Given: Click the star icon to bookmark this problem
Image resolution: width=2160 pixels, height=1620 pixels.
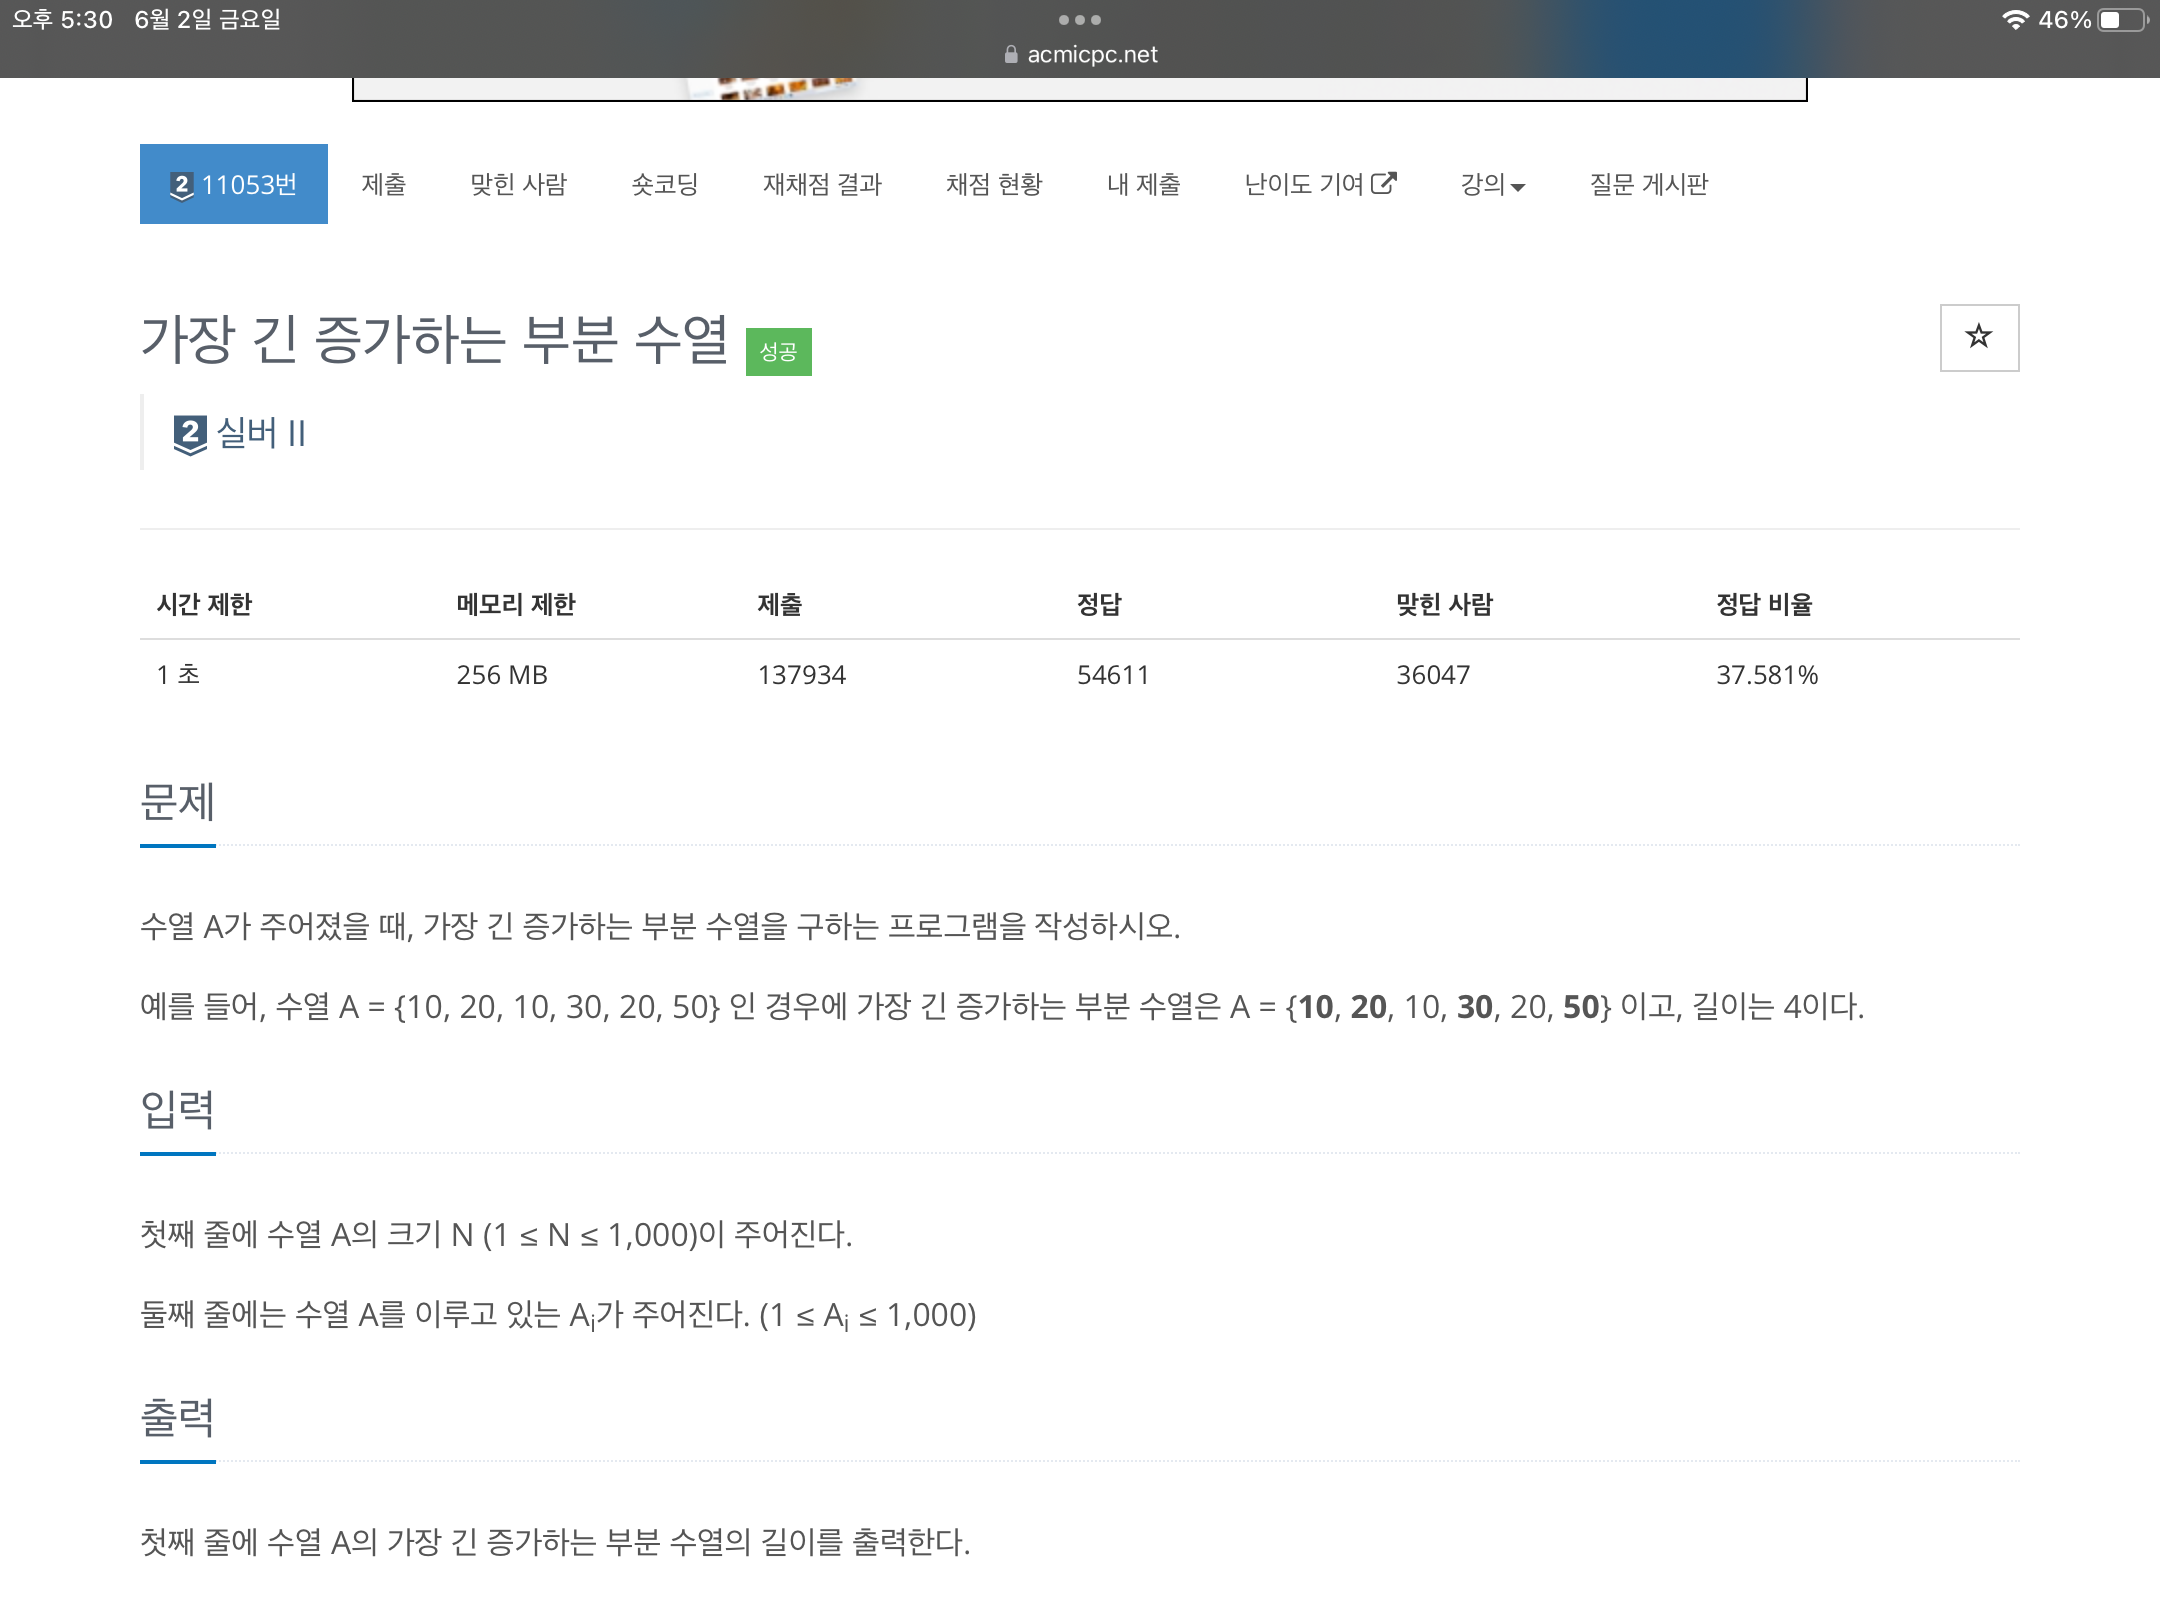Looking at the screenshot, I should [1977, 337].
